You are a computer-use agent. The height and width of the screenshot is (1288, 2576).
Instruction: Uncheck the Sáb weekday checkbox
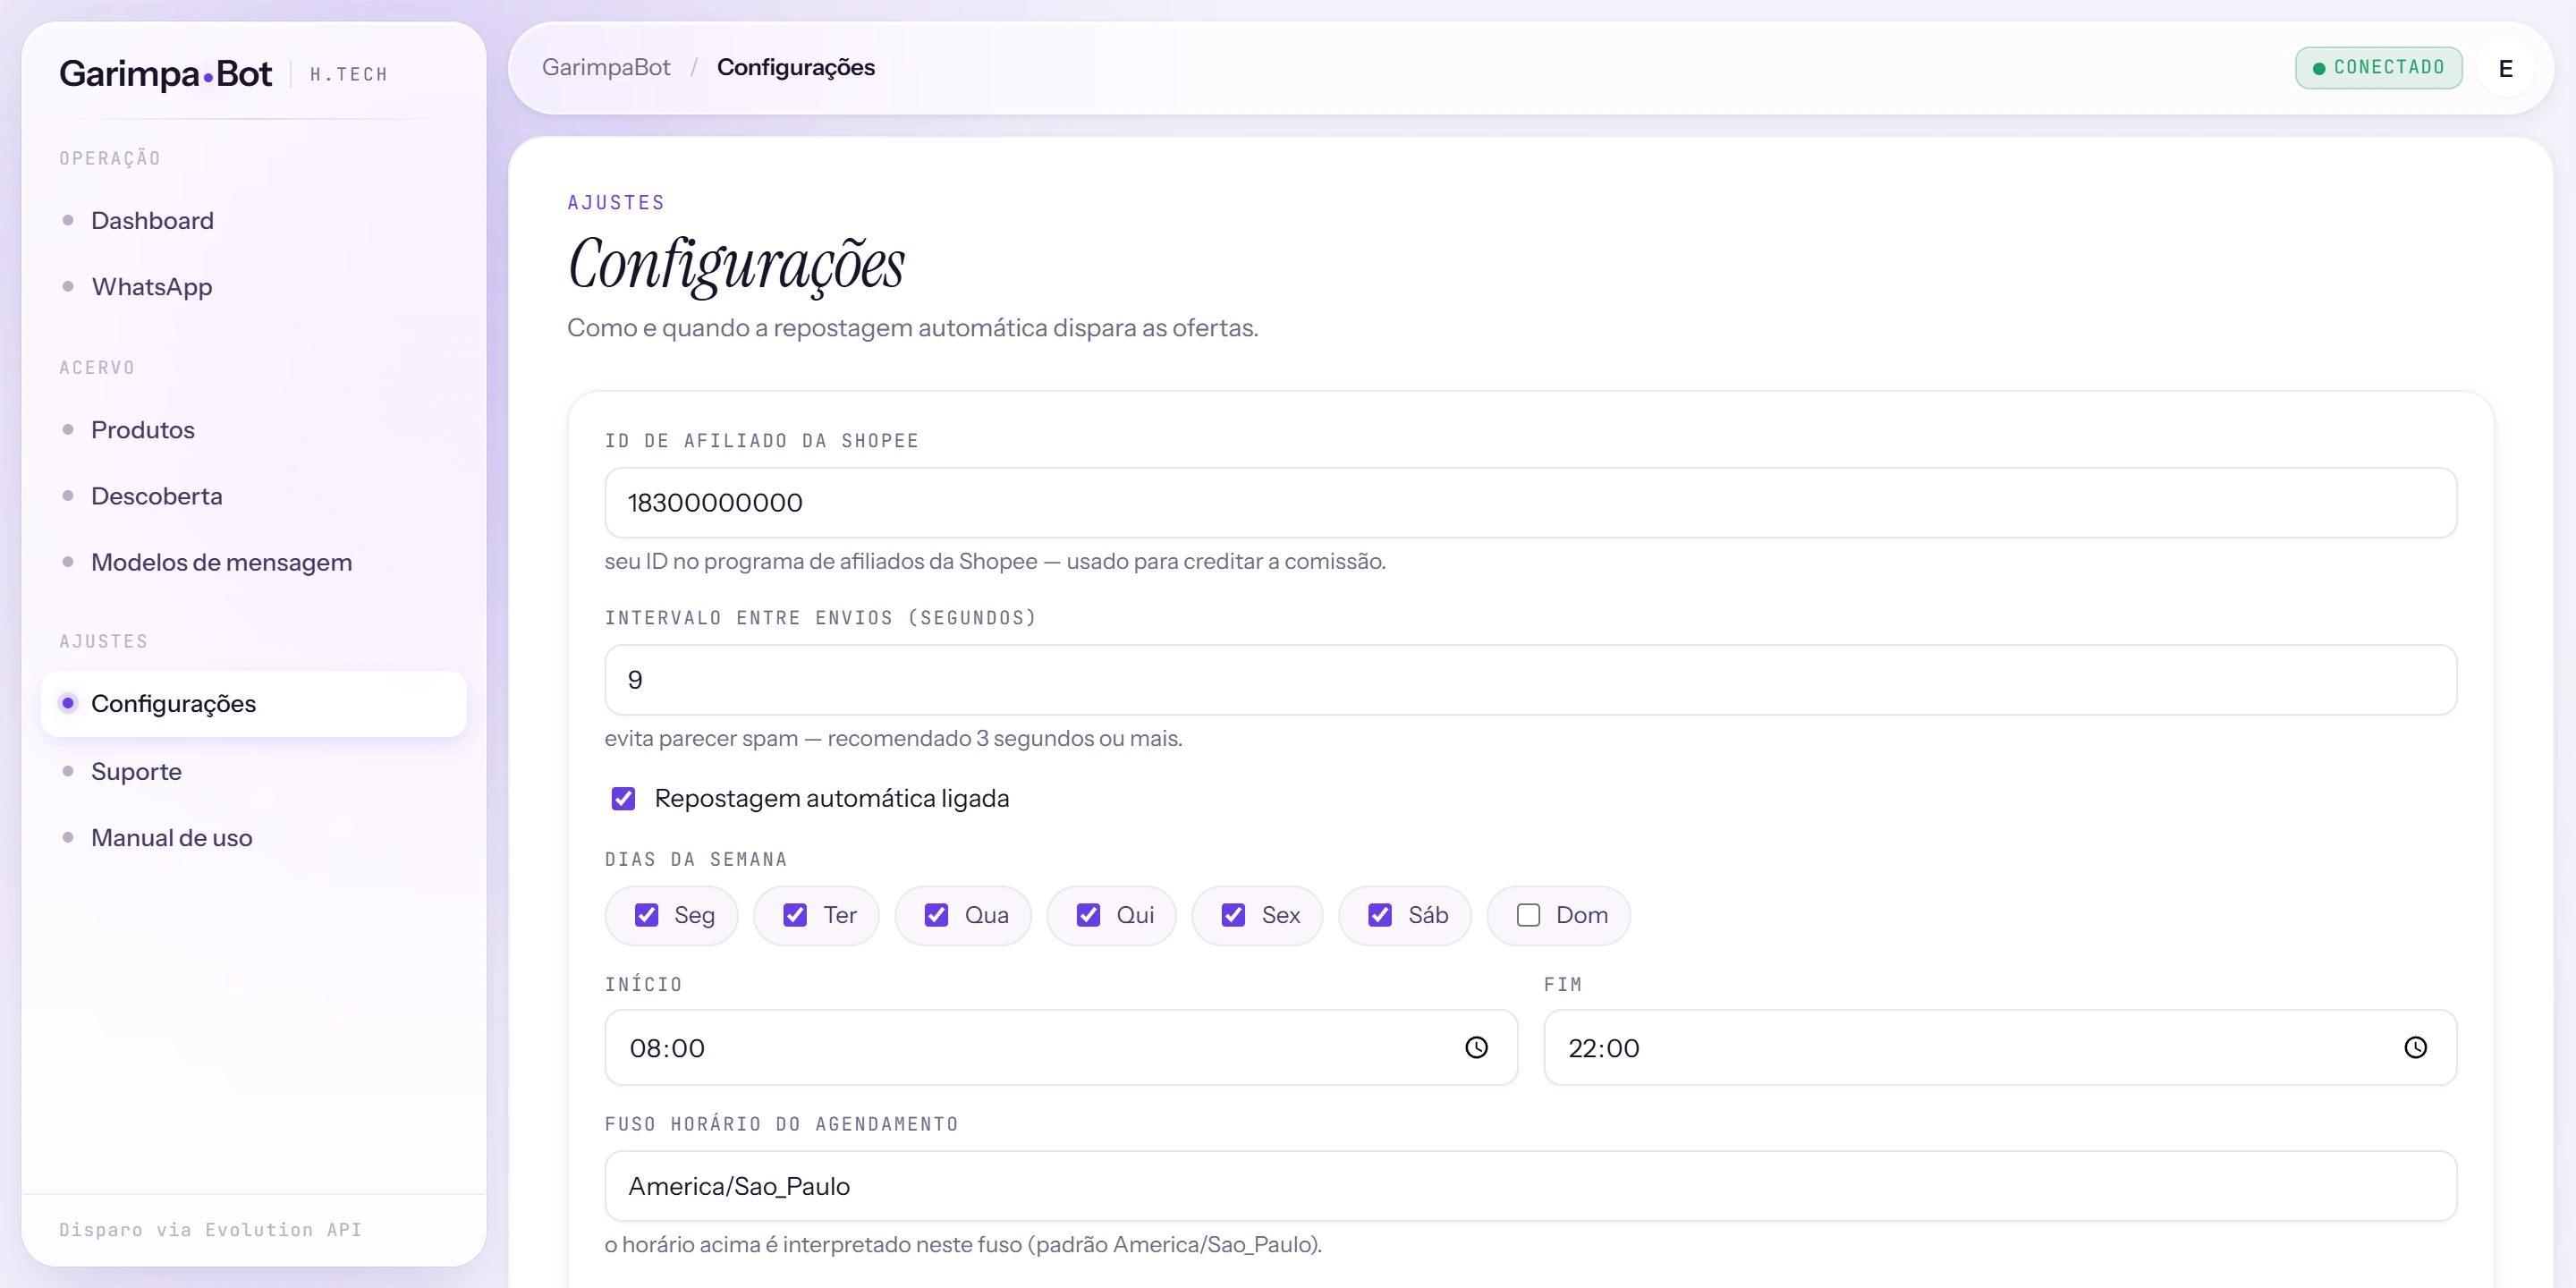(1380, 915)
